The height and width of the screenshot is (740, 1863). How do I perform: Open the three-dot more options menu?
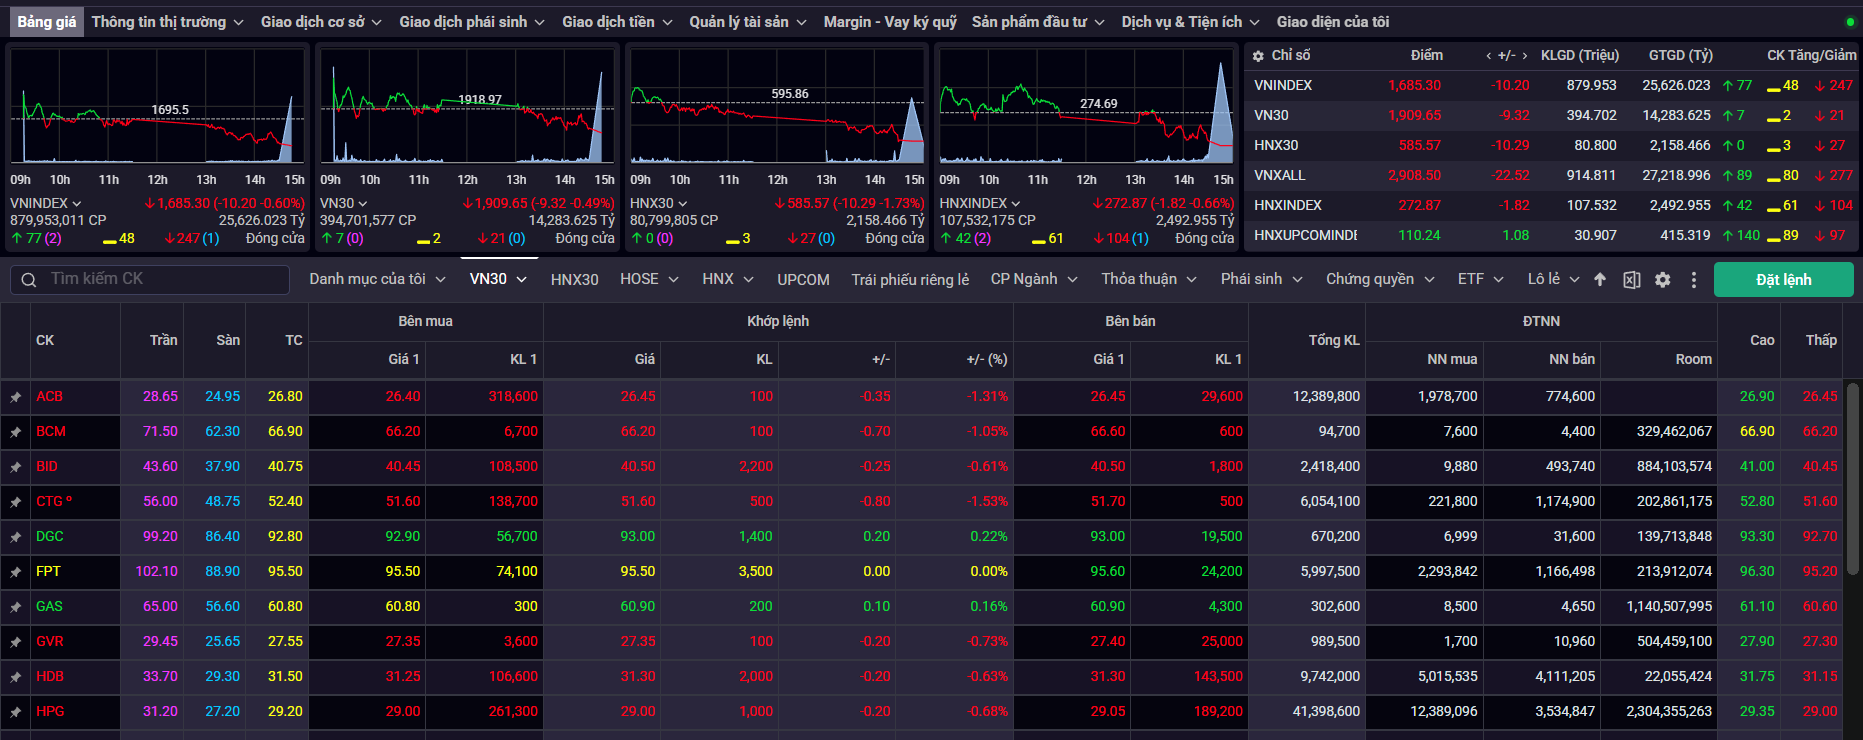[1693, 280]
